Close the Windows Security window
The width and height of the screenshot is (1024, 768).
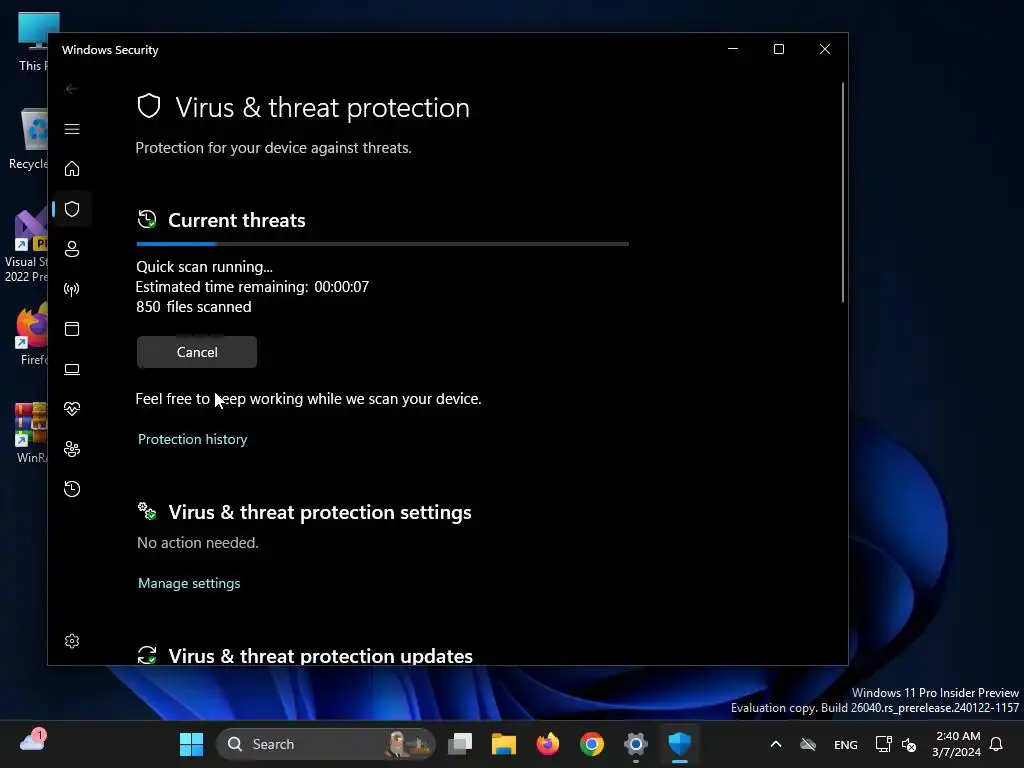click(x=825, y=49)
